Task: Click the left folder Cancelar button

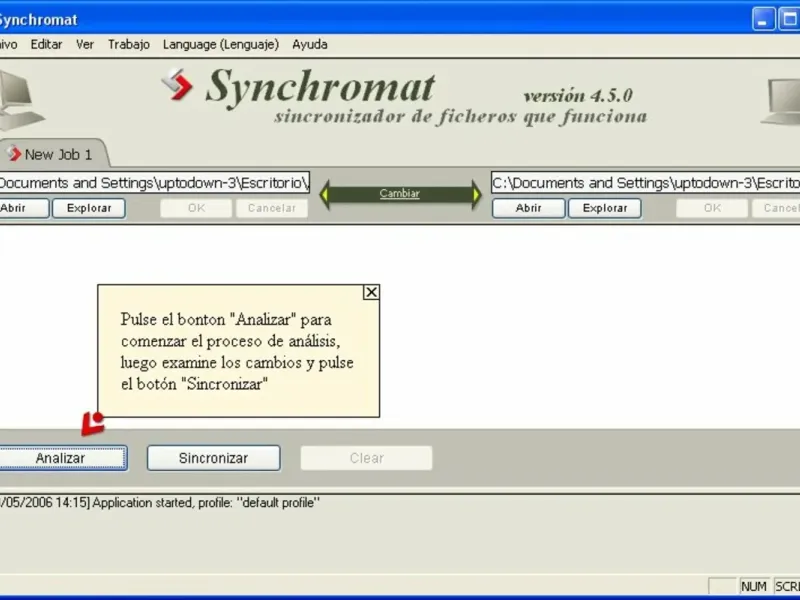Action: [272, 208]
